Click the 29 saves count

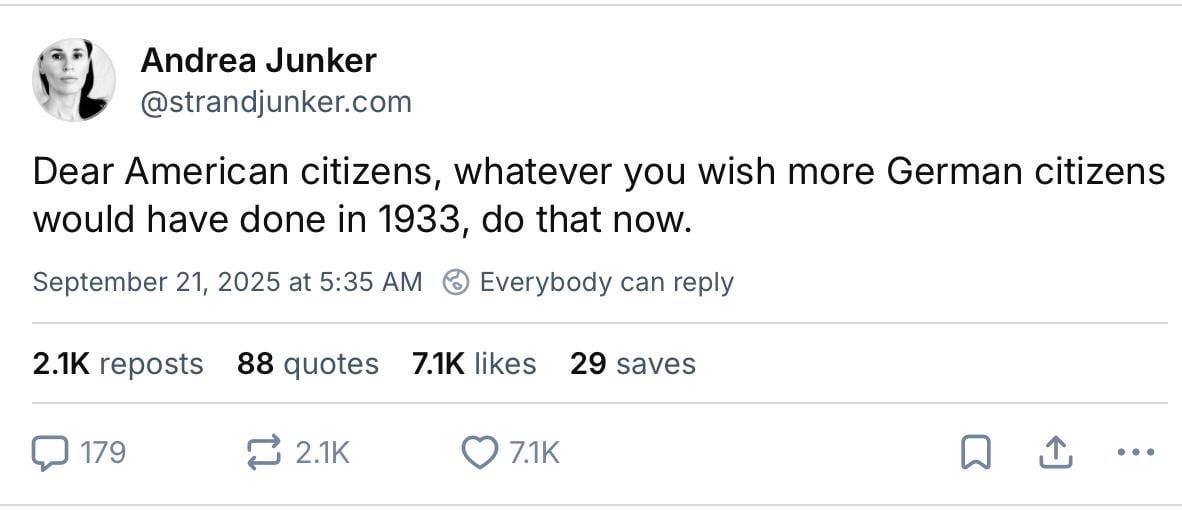coord(632,364)
